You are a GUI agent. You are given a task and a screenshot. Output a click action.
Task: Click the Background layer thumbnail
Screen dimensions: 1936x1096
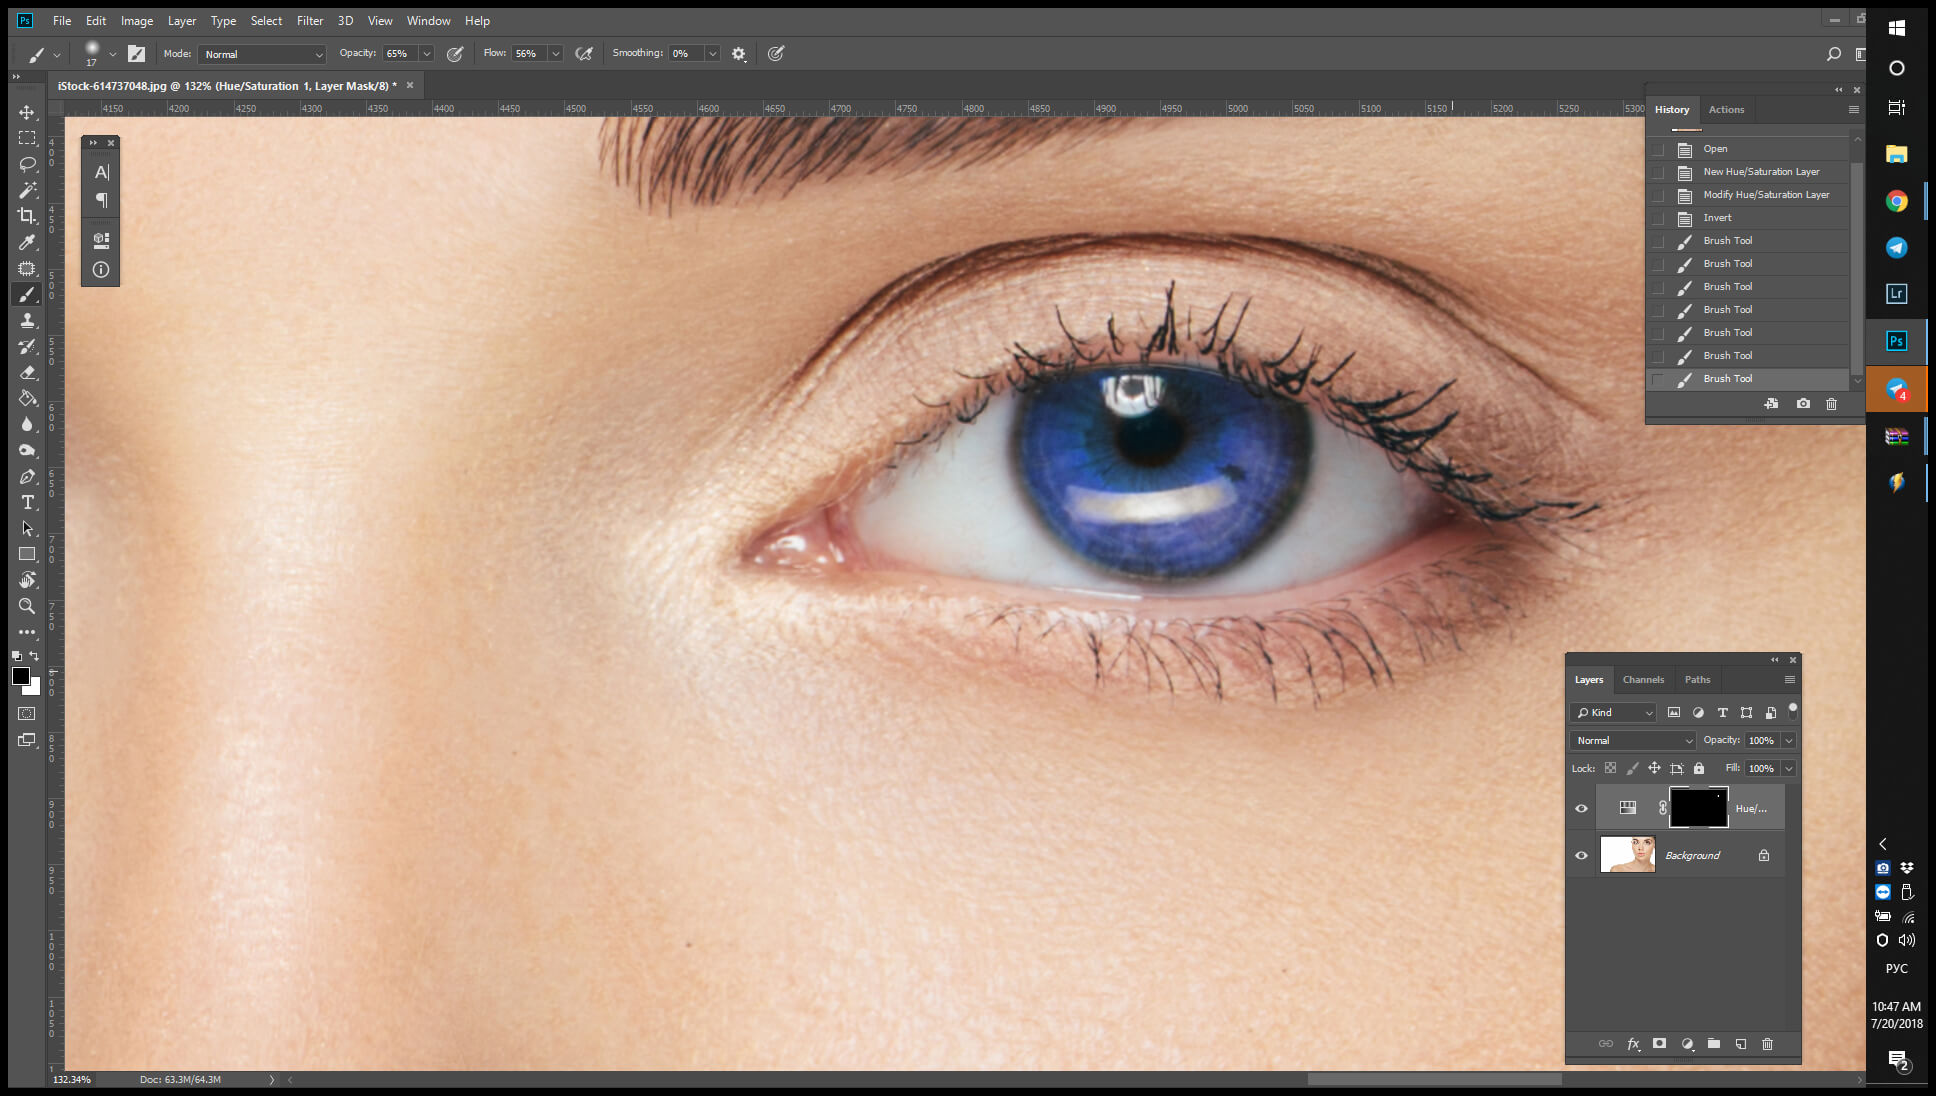[1626, 854]
